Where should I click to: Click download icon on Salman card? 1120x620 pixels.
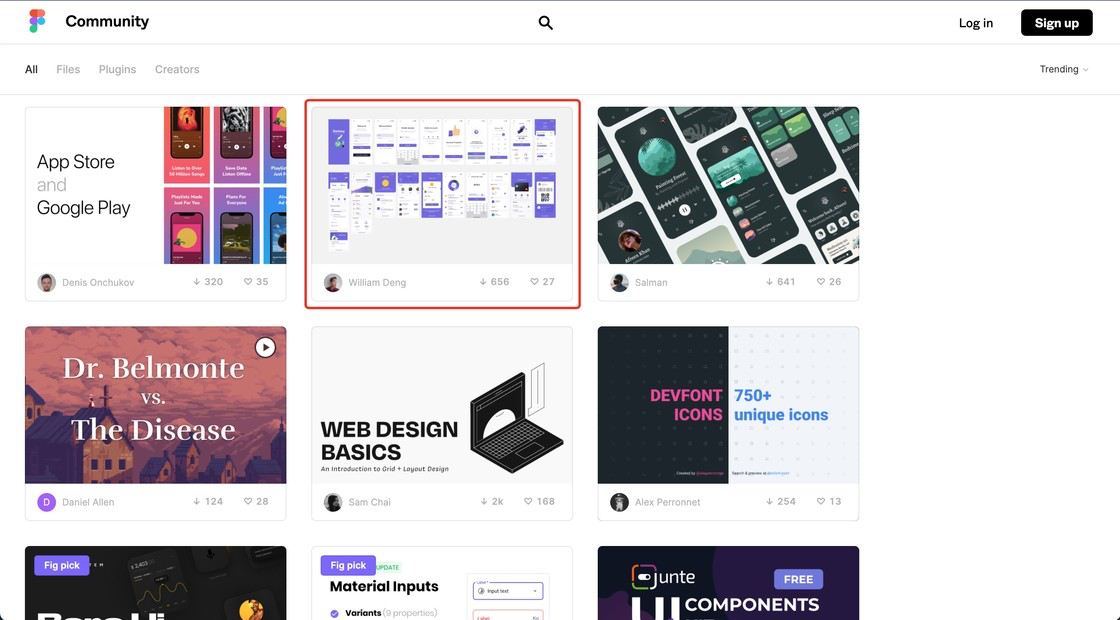pos(769,282)
